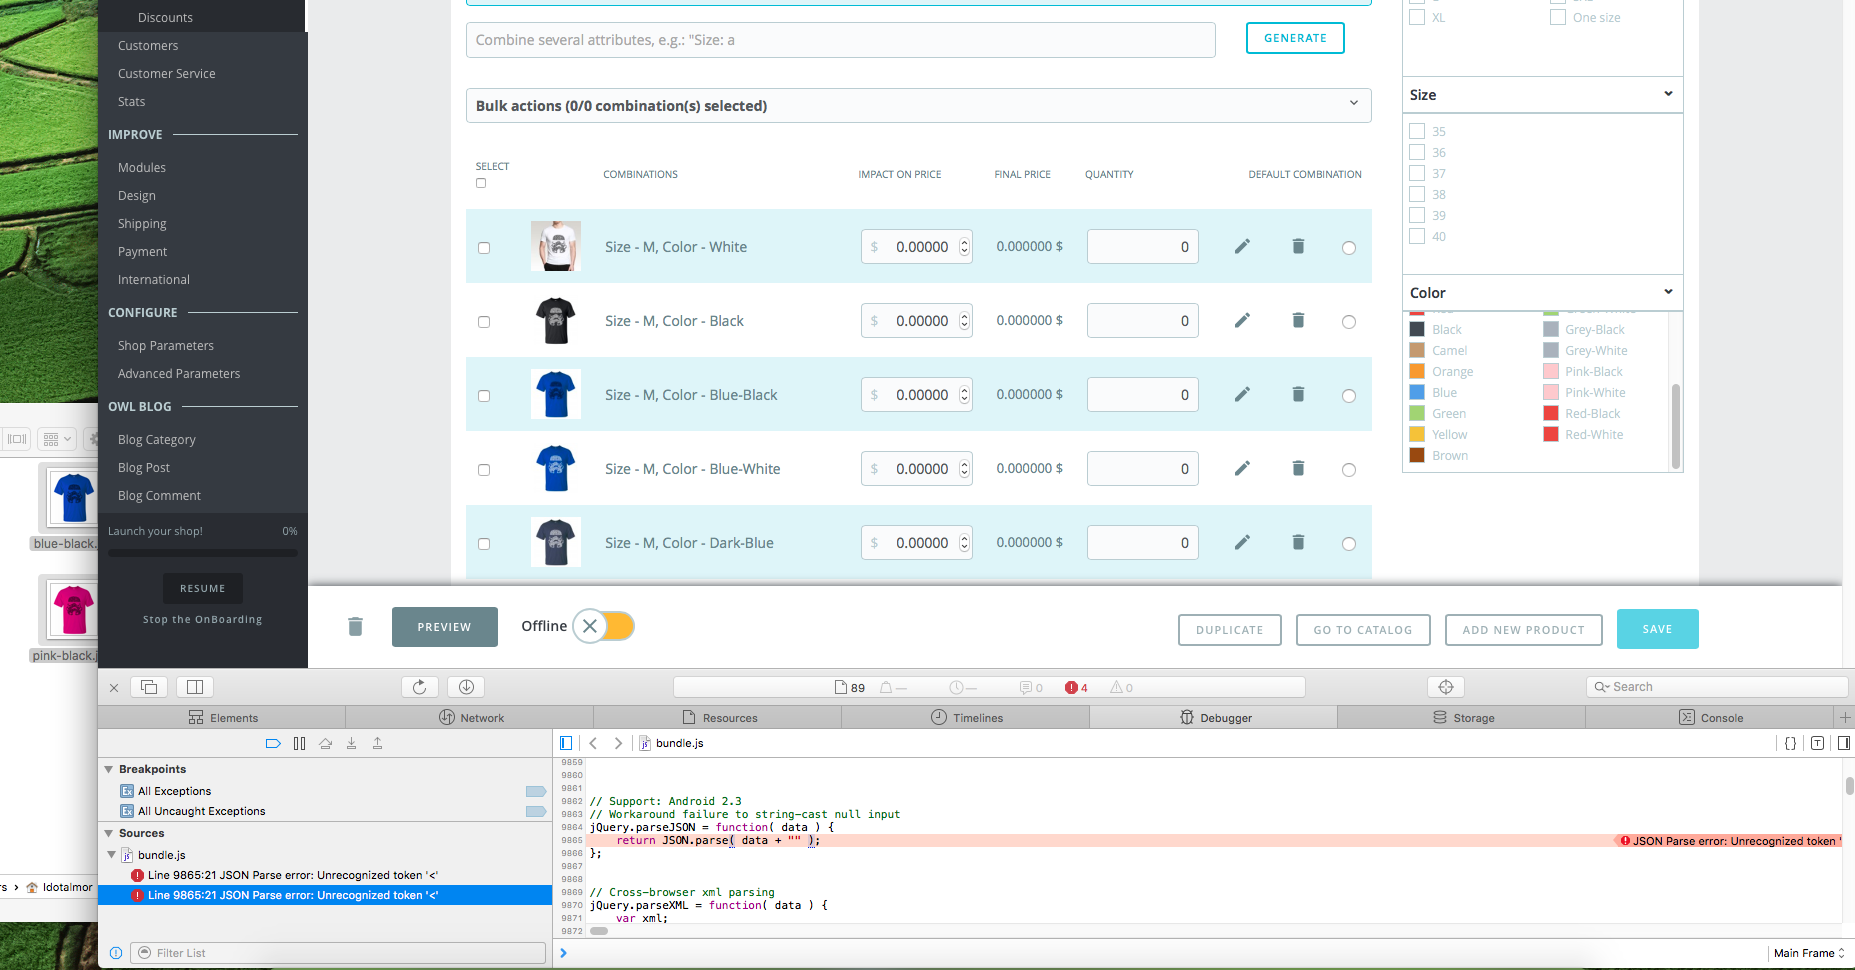
Task: Toggle the navigation sidebar in the debugger
Action: point(566,743)
